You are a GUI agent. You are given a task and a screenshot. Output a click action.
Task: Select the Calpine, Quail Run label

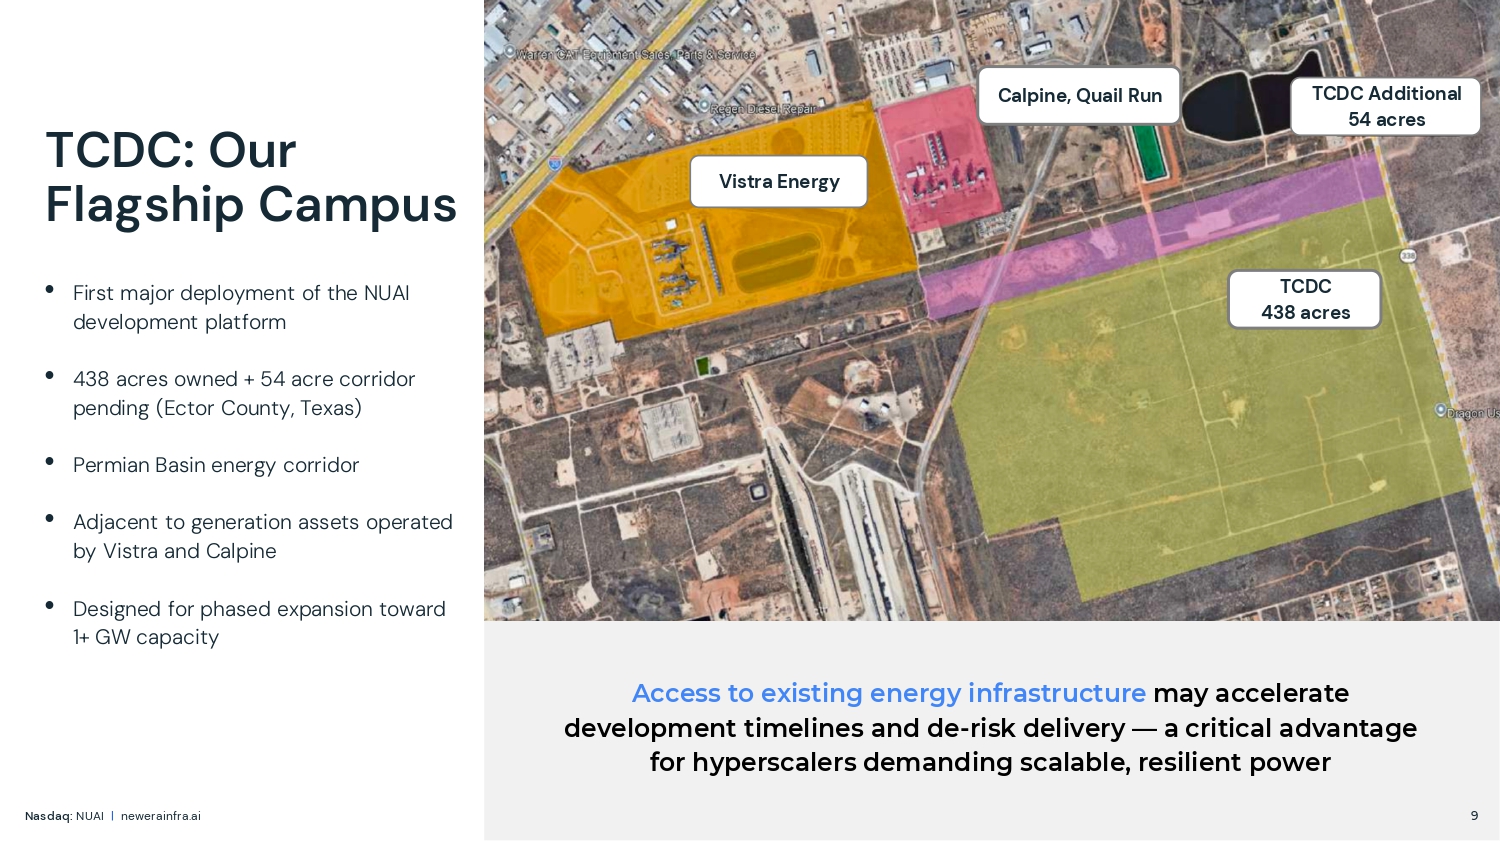[x=1079, y=96]
